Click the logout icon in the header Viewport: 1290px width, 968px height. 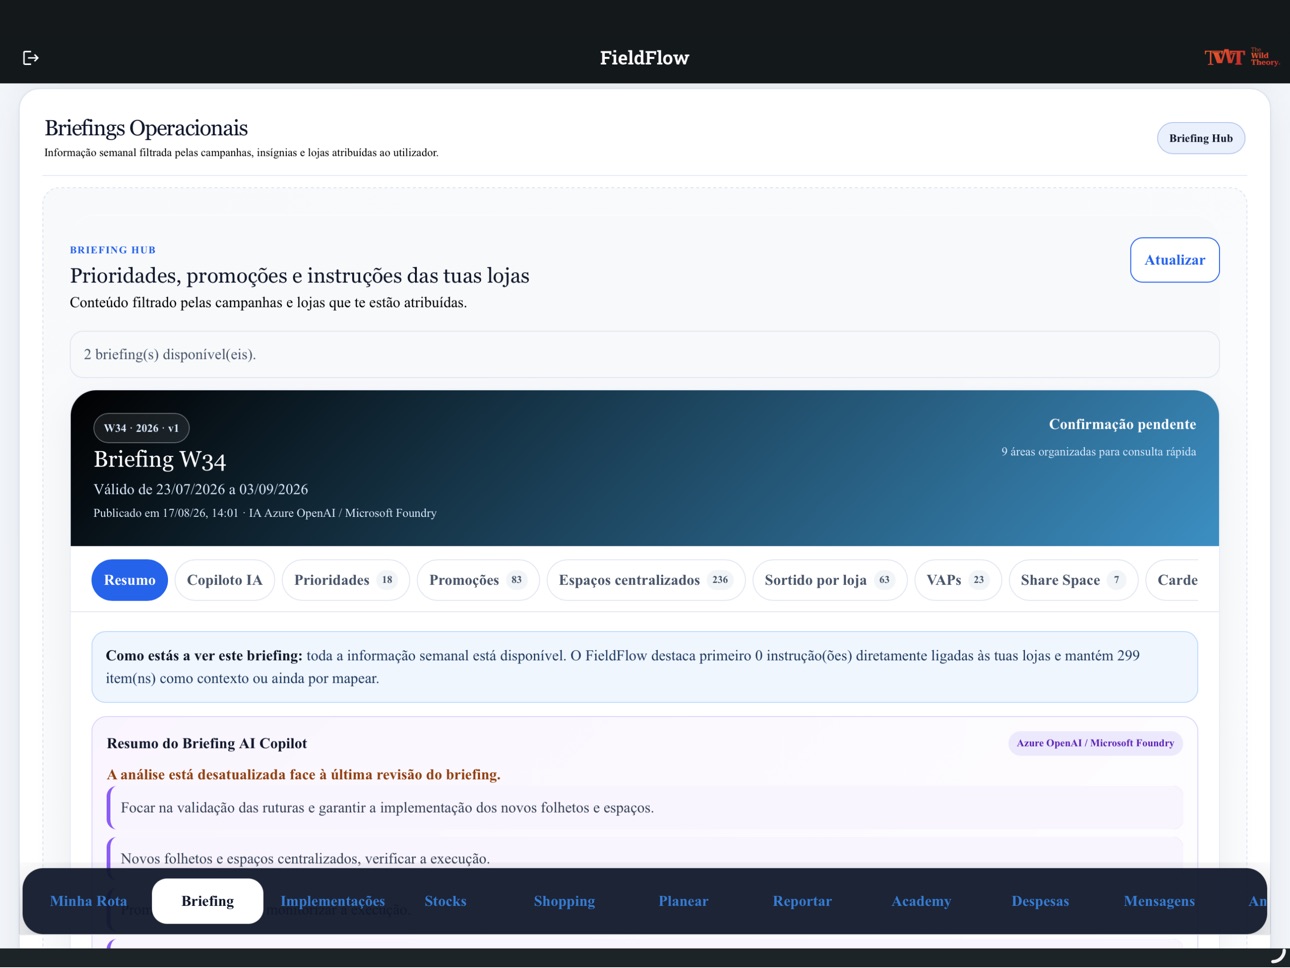pos(31,58)
